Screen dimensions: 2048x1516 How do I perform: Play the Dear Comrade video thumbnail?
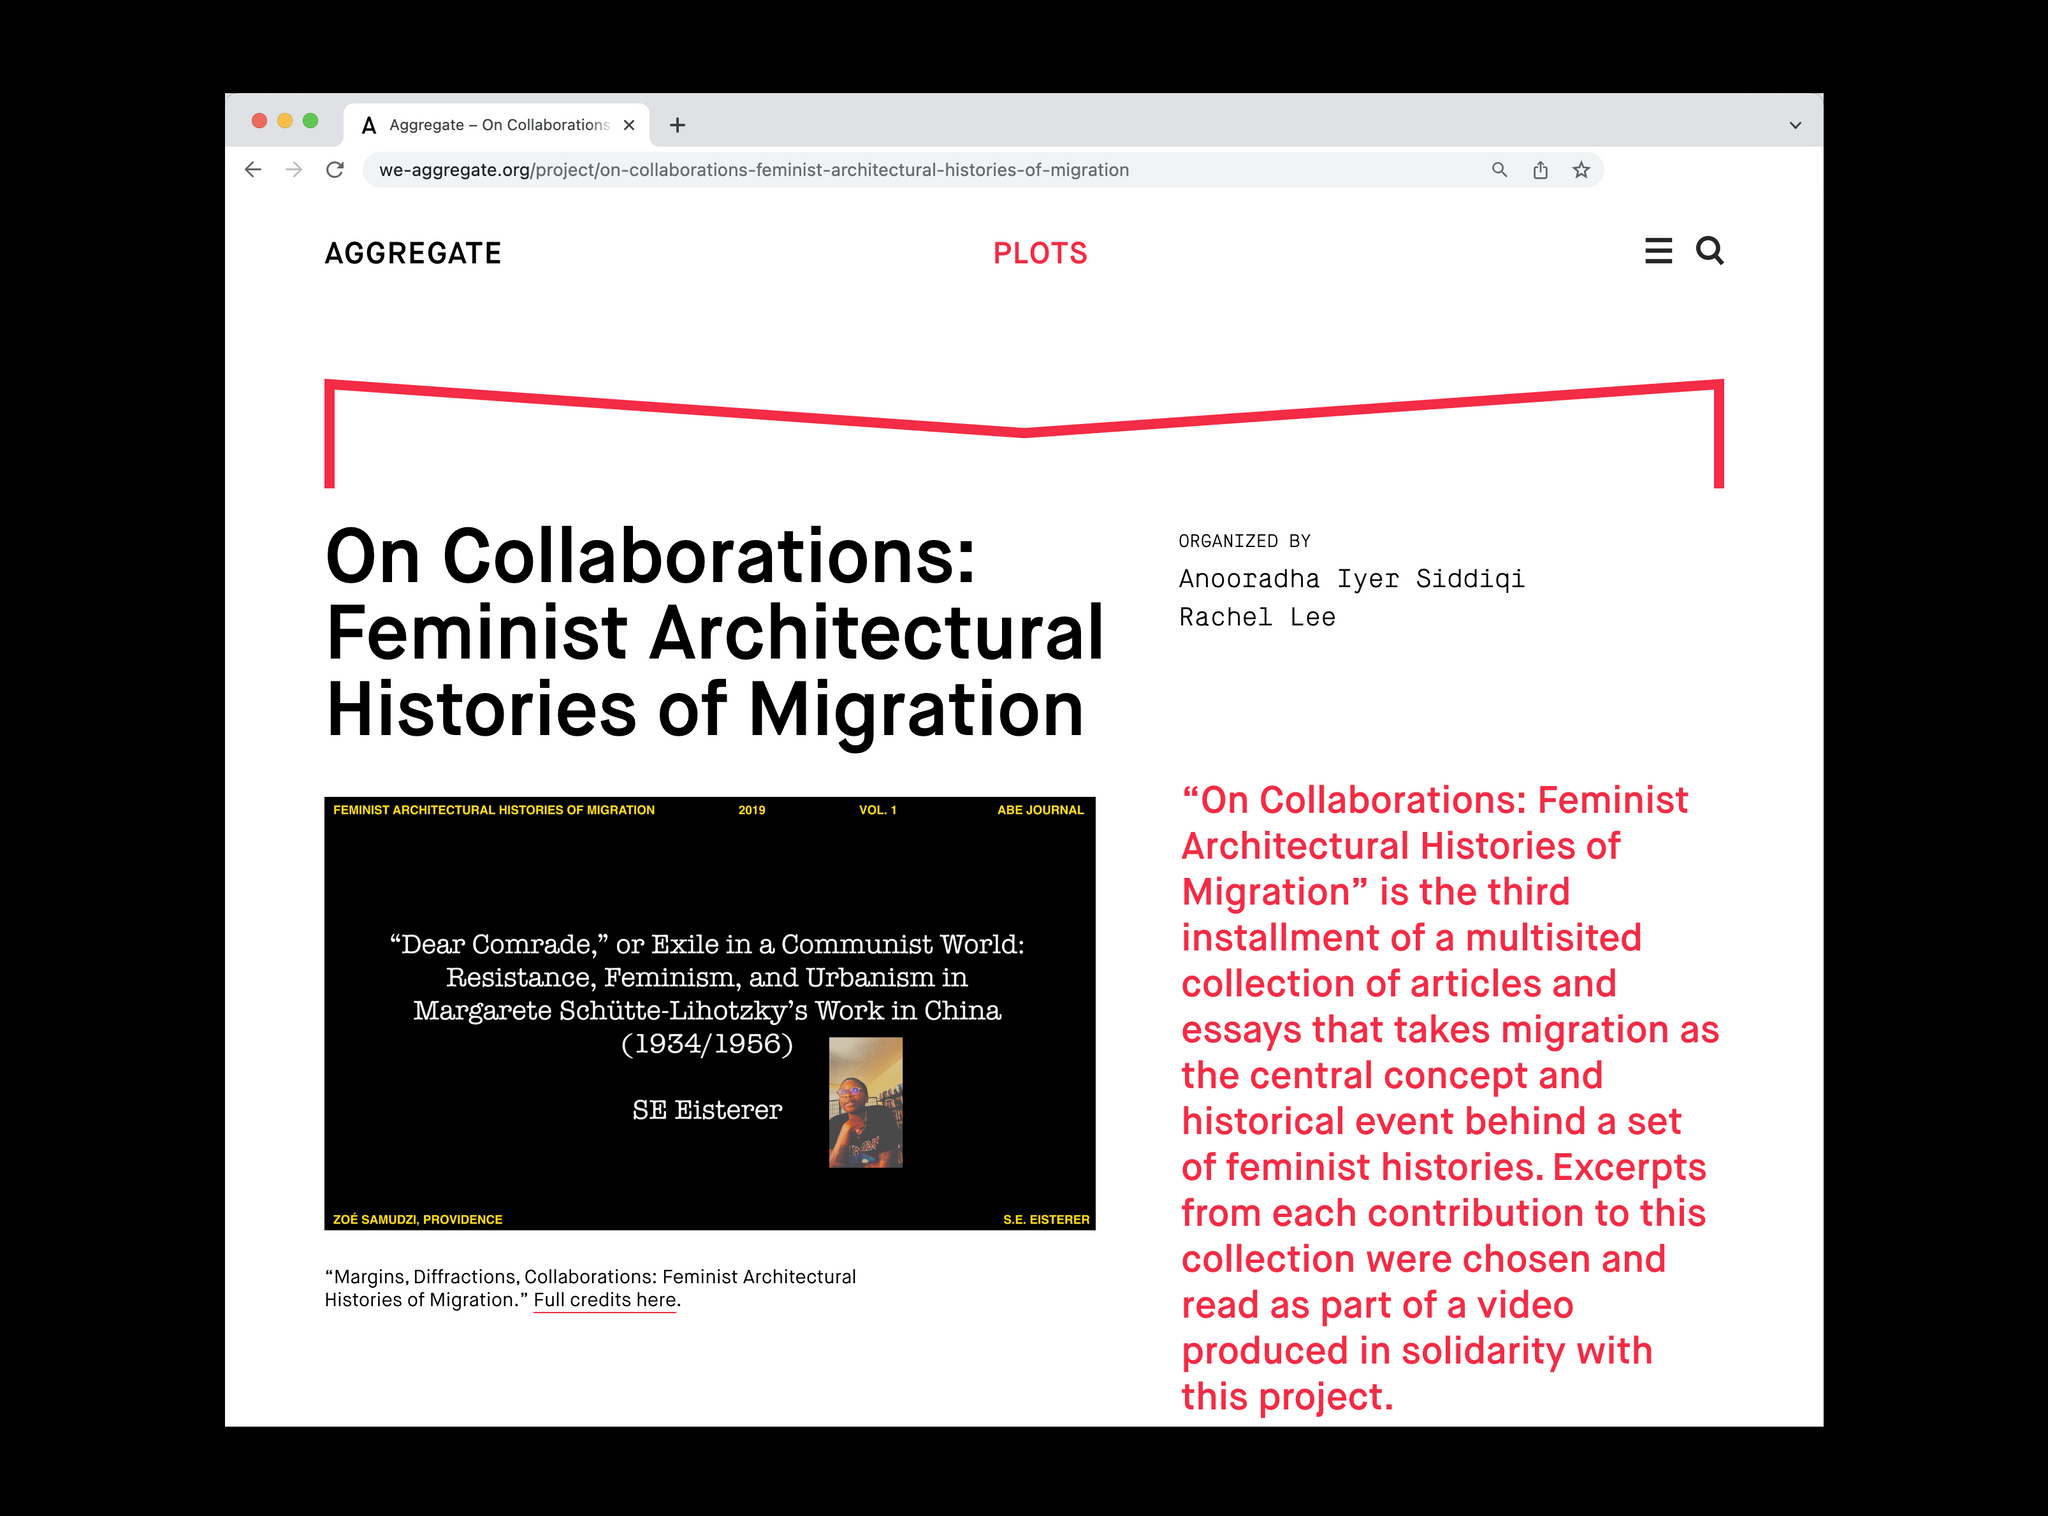tap(709, 1013)
